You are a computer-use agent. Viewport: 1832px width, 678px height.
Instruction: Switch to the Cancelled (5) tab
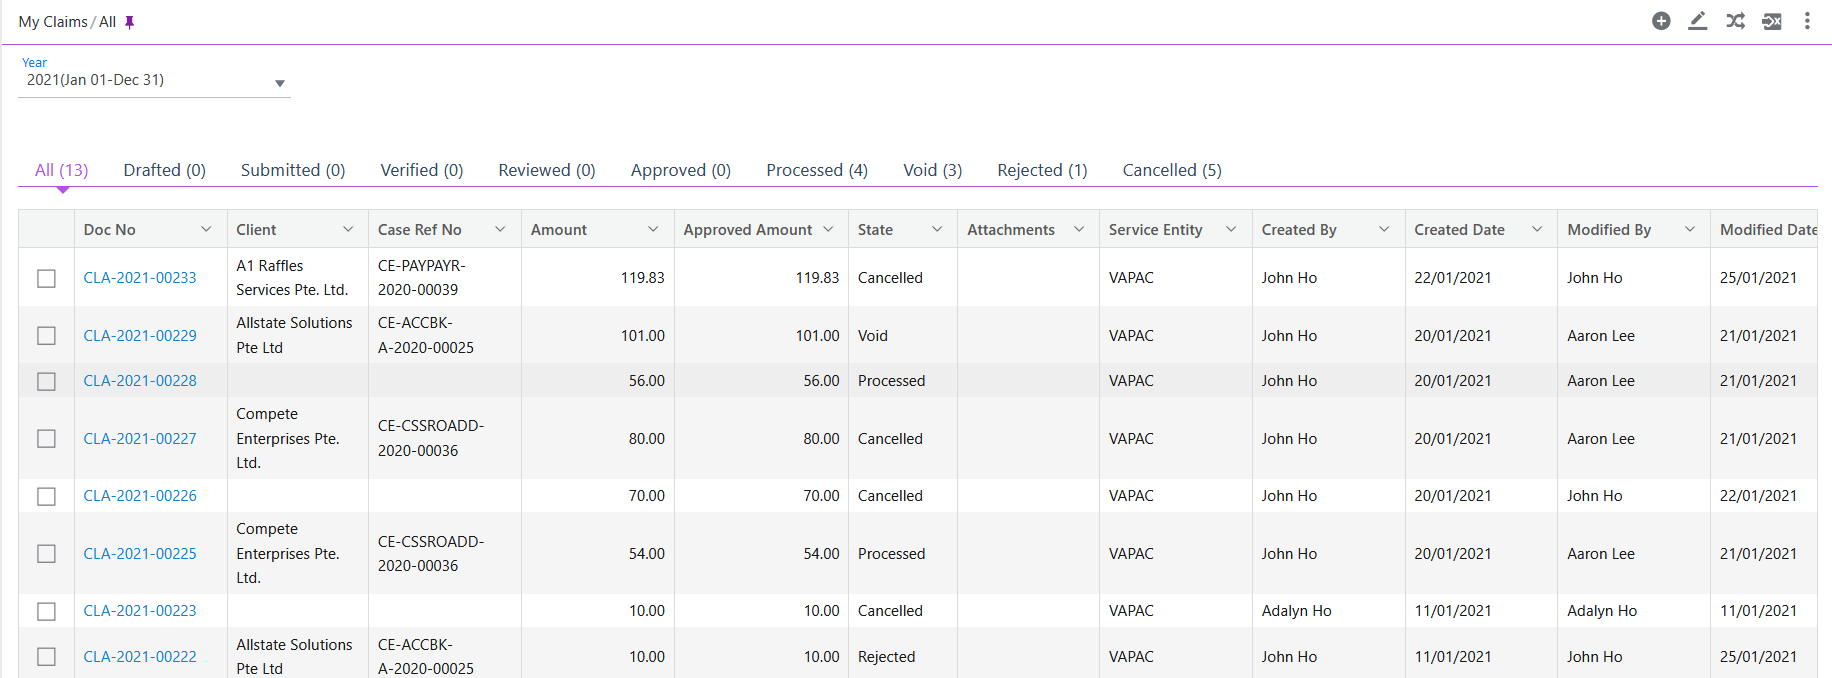pyautogui.click(x=1171, y=170)
